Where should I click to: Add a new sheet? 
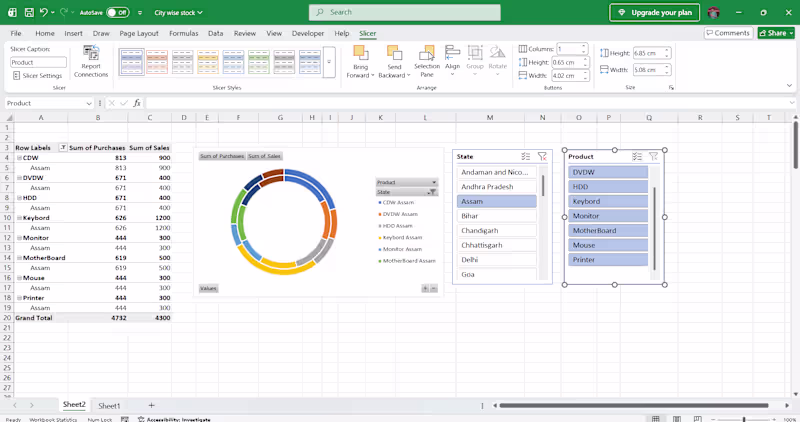tap(151, 405)
